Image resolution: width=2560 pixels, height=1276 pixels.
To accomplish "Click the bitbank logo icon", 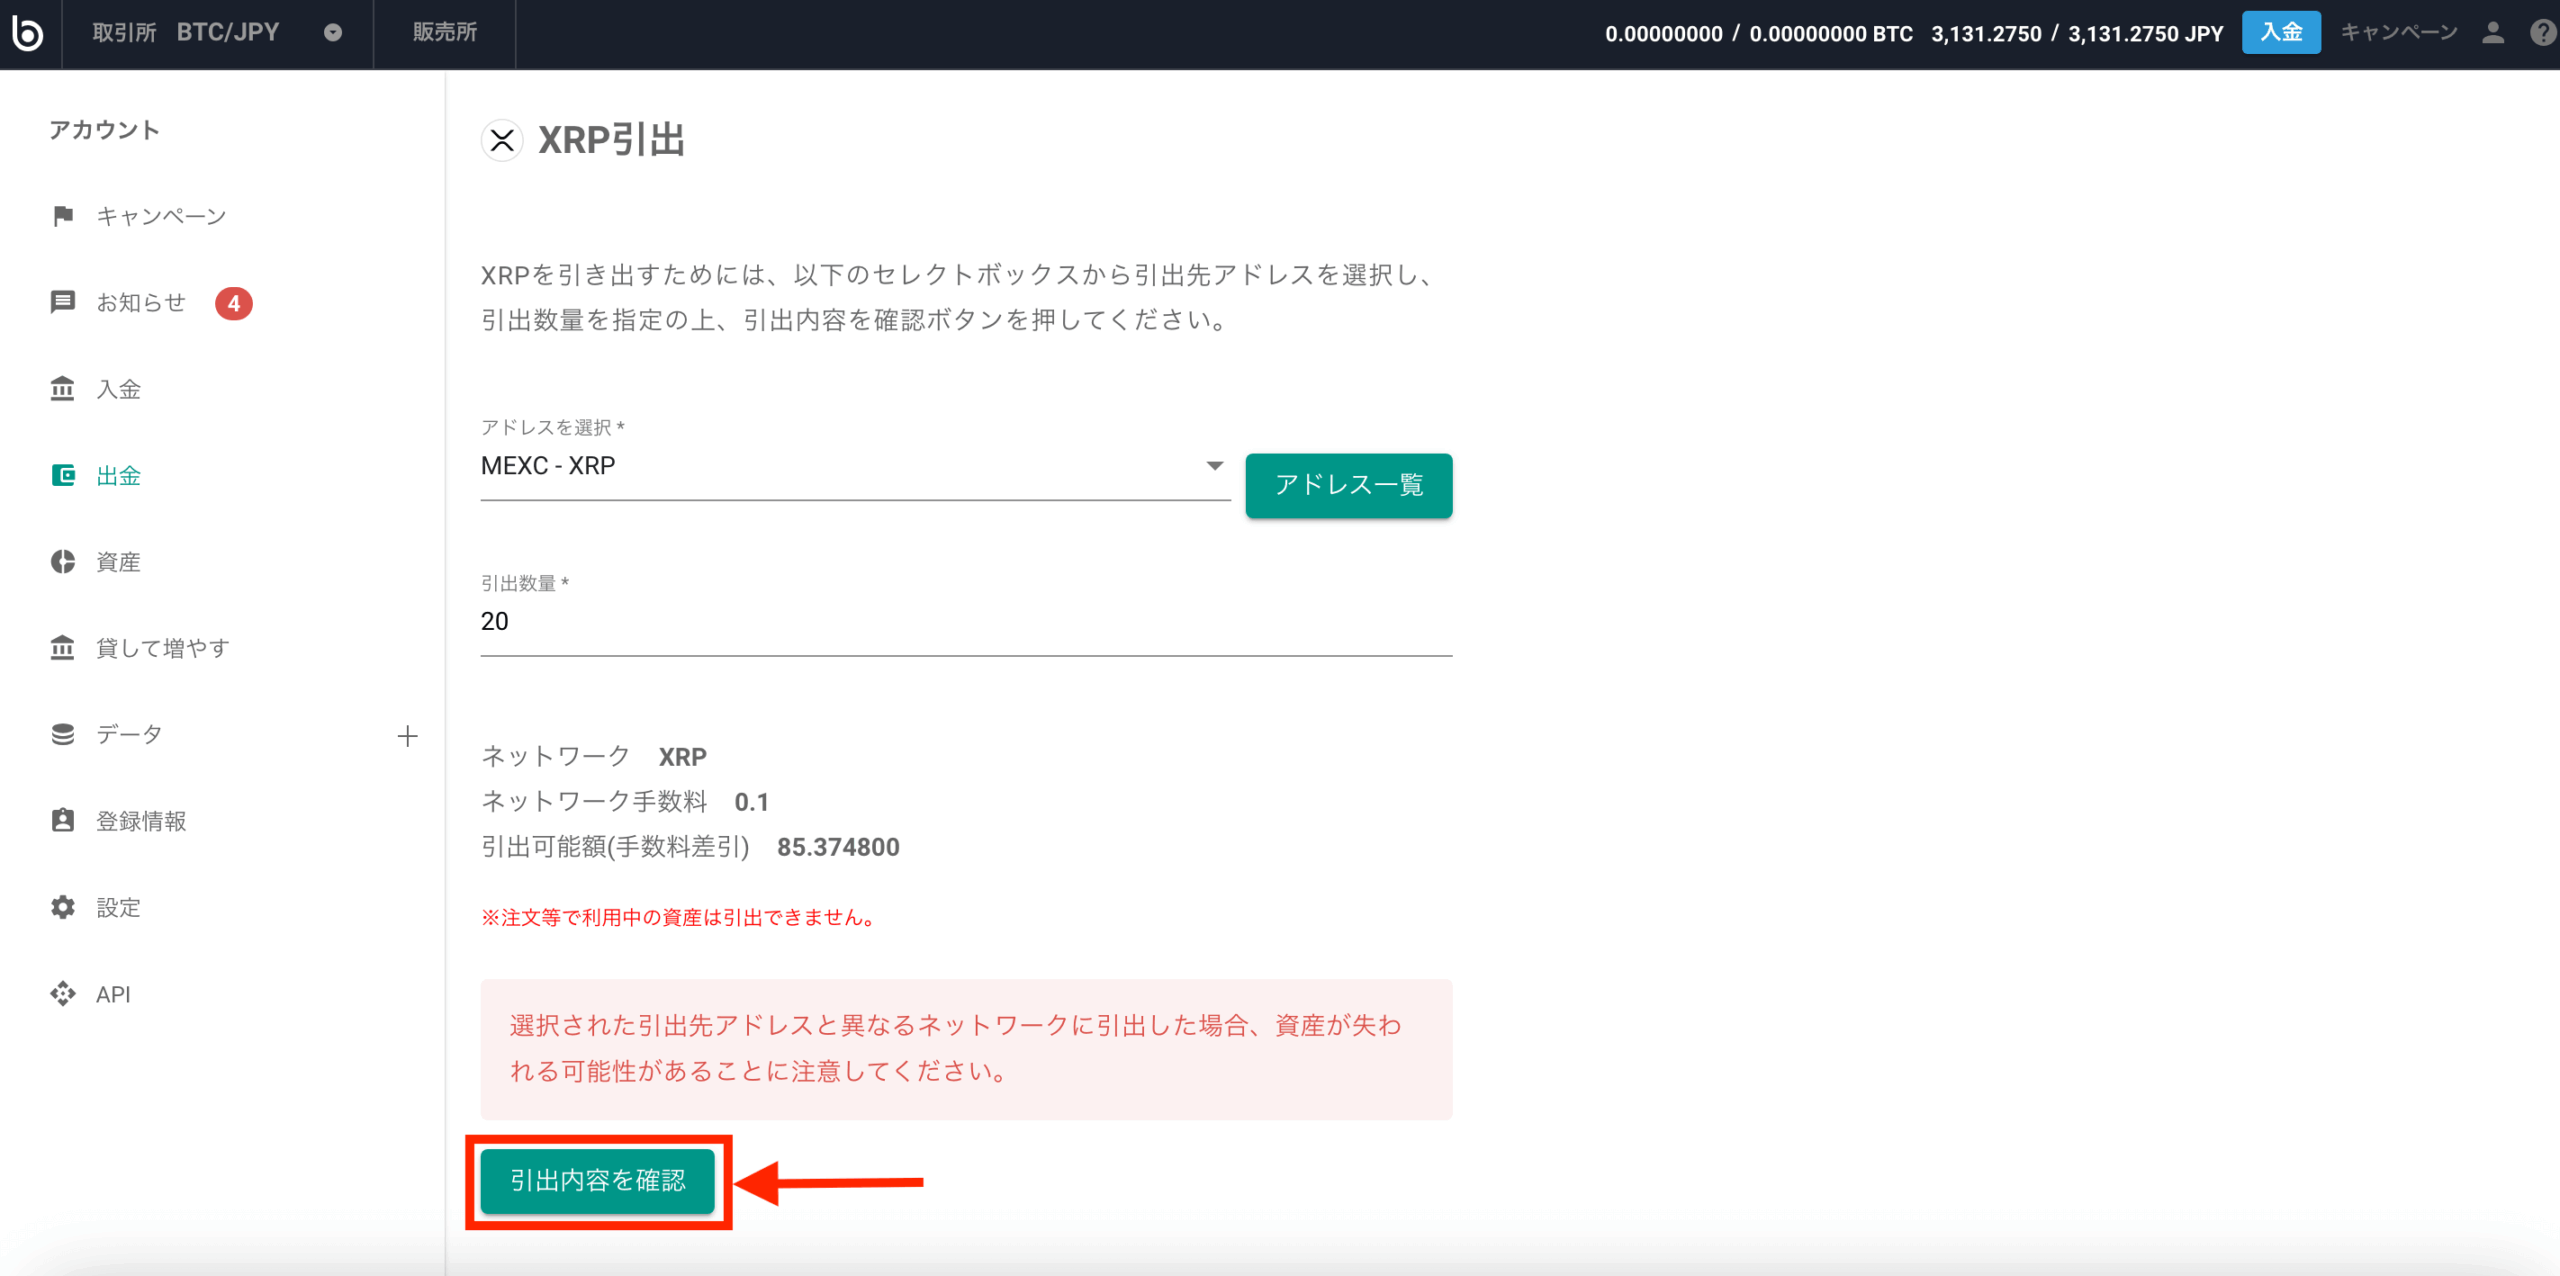I will (28, 32).
